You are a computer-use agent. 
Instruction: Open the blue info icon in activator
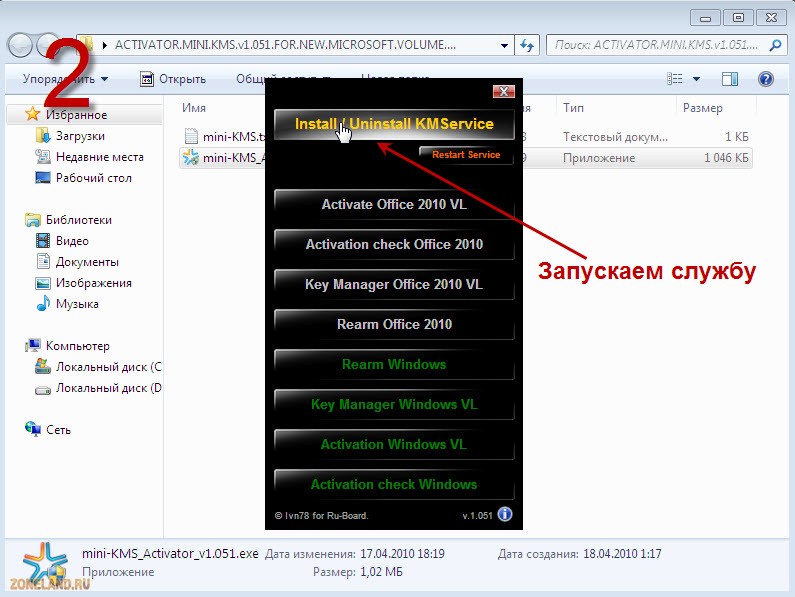tap(504, 514)
